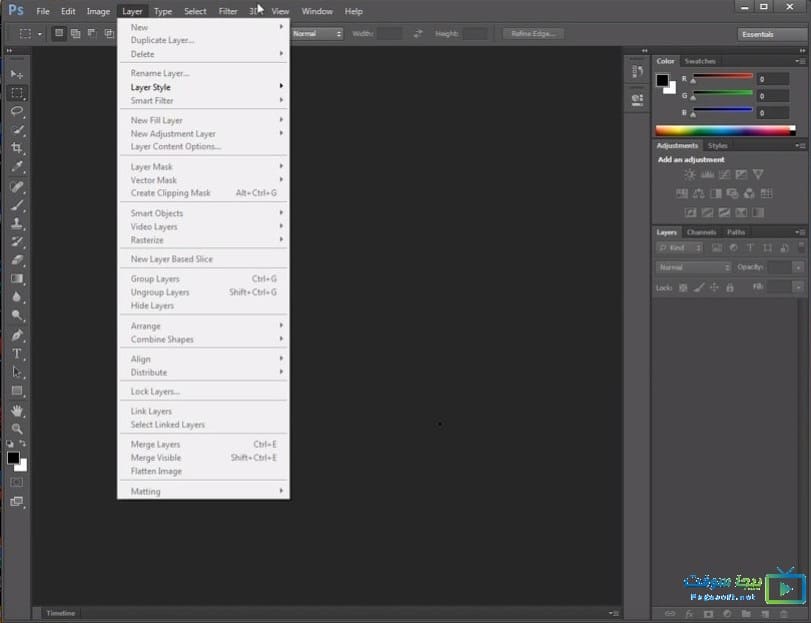This screenshot has height=623, width=811.
Task: Open the Image menu
Action: point(98,11)
